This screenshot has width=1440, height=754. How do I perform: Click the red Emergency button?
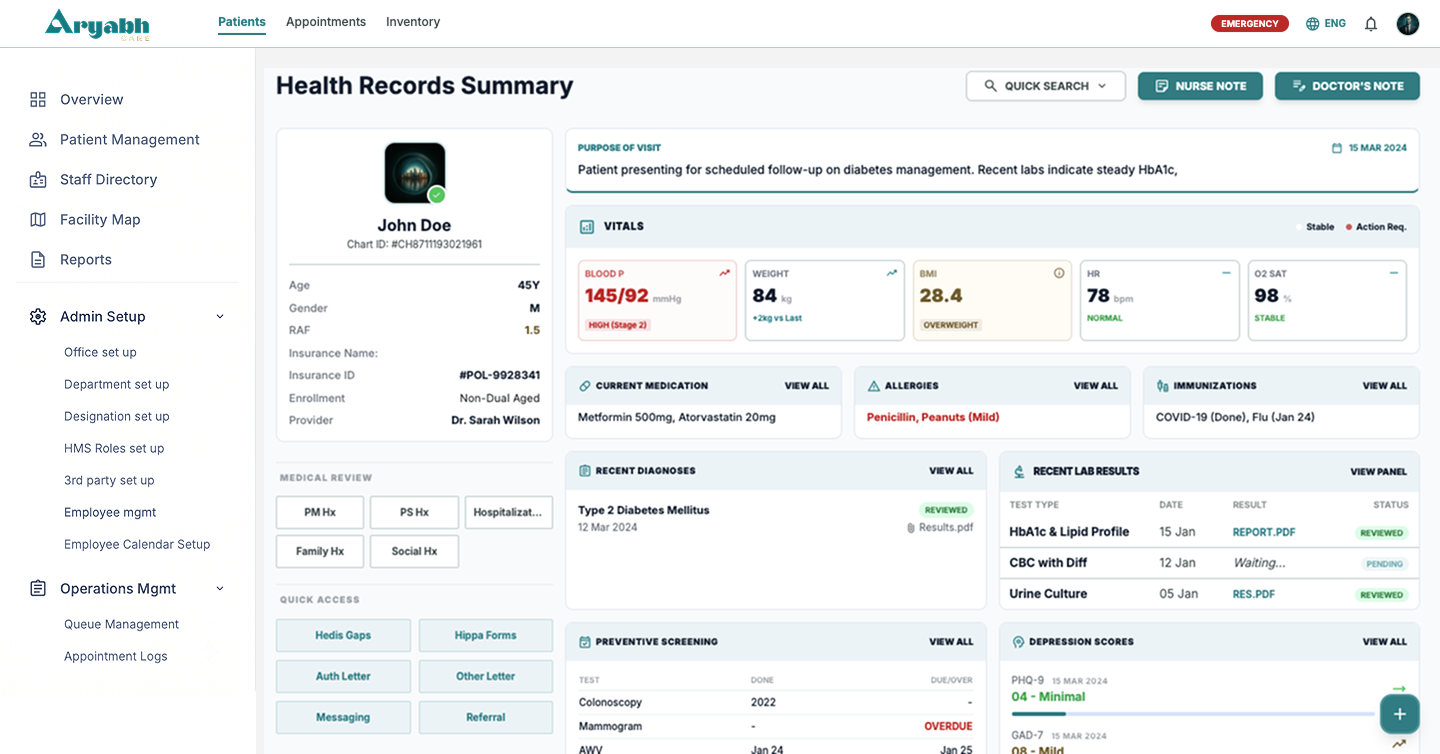point(1249,24)
